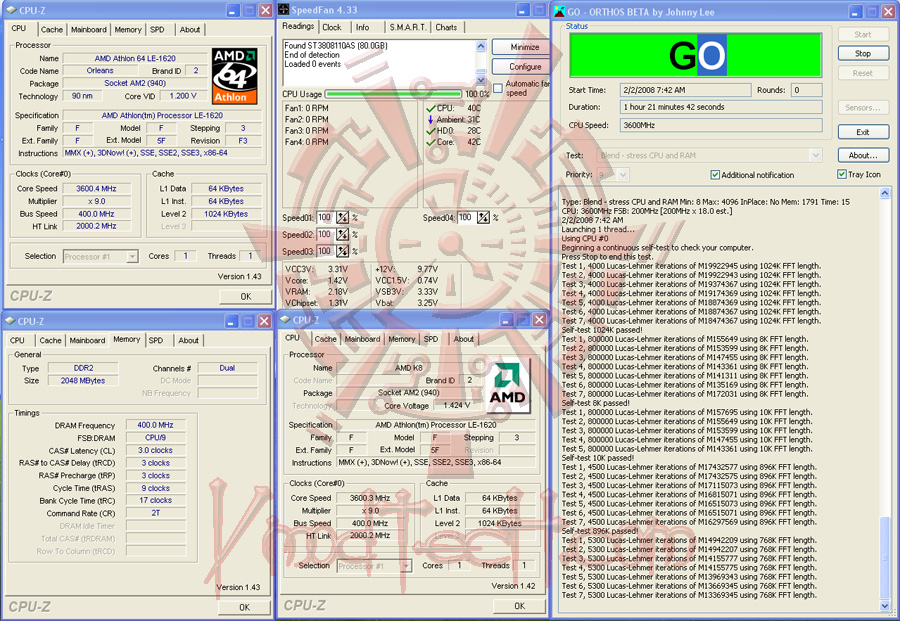The height and width of the screenshot is (621, 900).
Task: Click SpeedFan event log scroll up arrow
Action: [480, 46]
